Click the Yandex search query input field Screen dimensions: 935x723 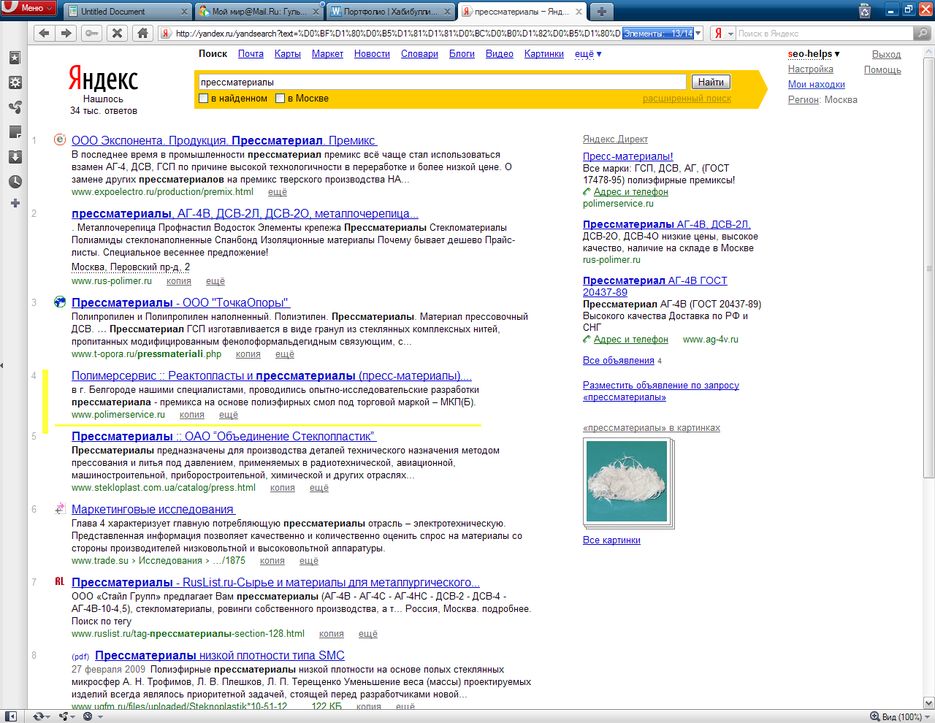click(442, 82)
